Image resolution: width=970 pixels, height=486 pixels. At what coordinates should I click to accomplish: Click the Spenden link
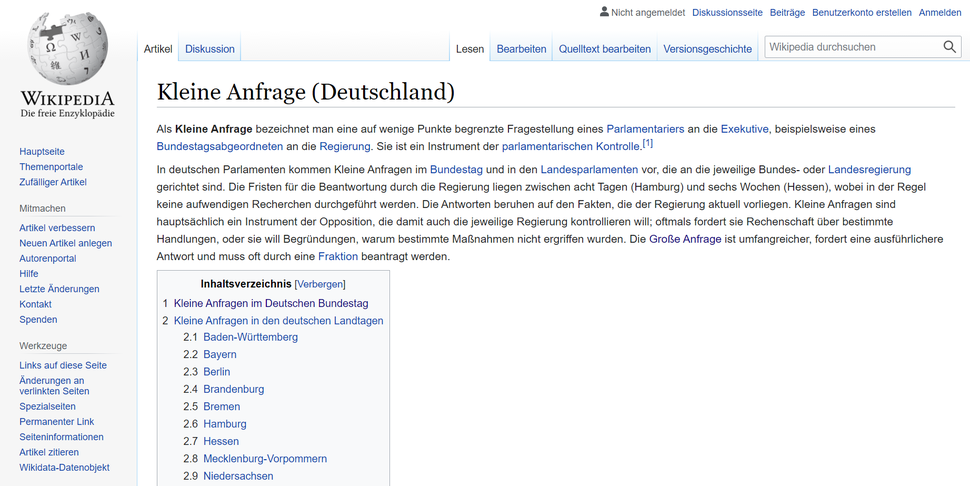click(38, 320)
